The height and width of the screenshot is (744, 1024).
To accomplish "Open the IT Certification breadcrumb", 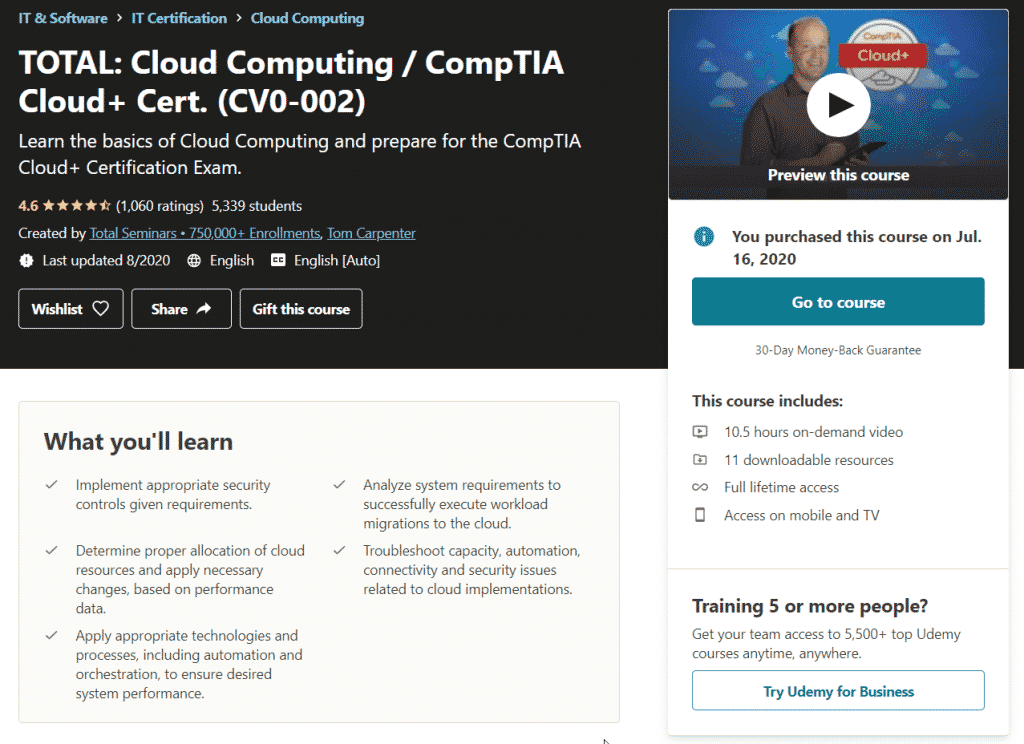I will (179, 18).
